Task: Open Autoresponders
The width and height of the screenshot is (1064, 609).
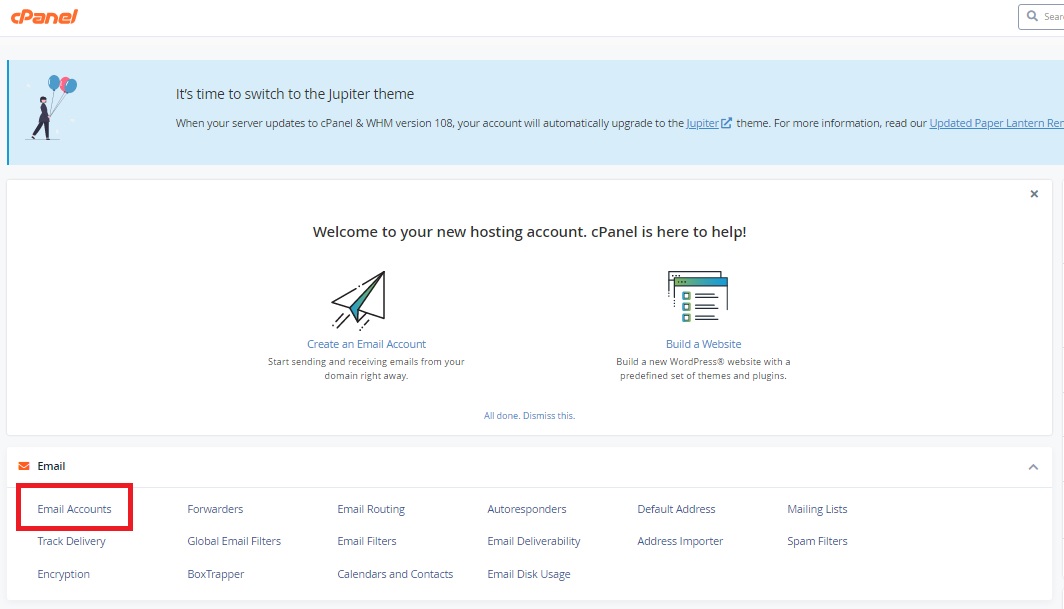Action: click(x=527, y=509)
